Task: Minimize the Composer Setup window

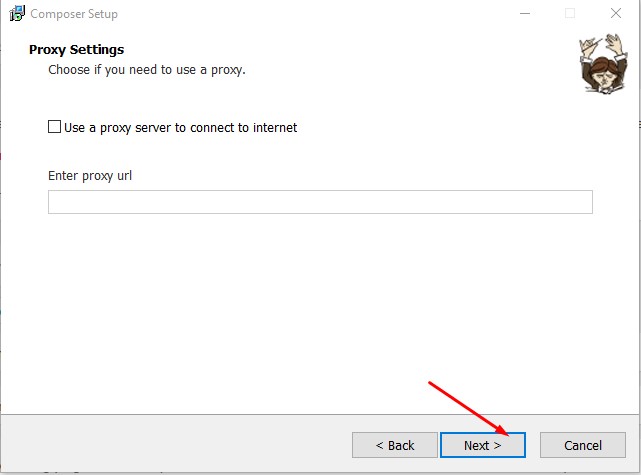Action: (x=524, y=14)
